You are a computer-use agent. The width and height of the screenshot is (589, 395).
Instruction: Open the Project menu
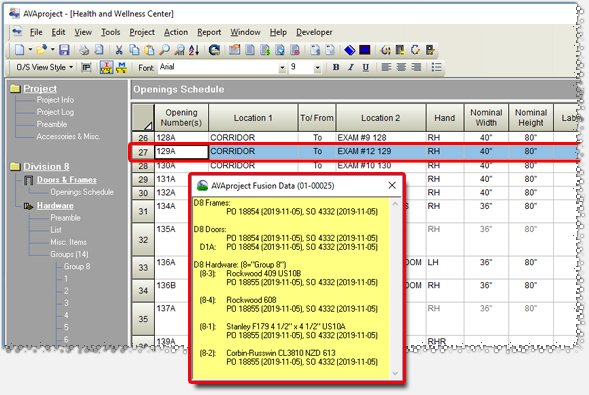142,32
